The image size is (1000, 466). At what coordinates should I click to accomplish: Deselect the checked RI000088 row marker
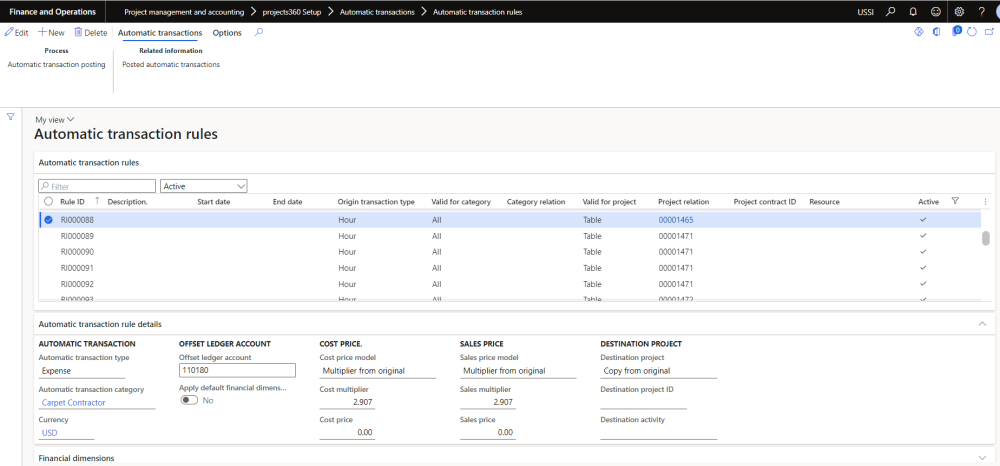(48, 219)
